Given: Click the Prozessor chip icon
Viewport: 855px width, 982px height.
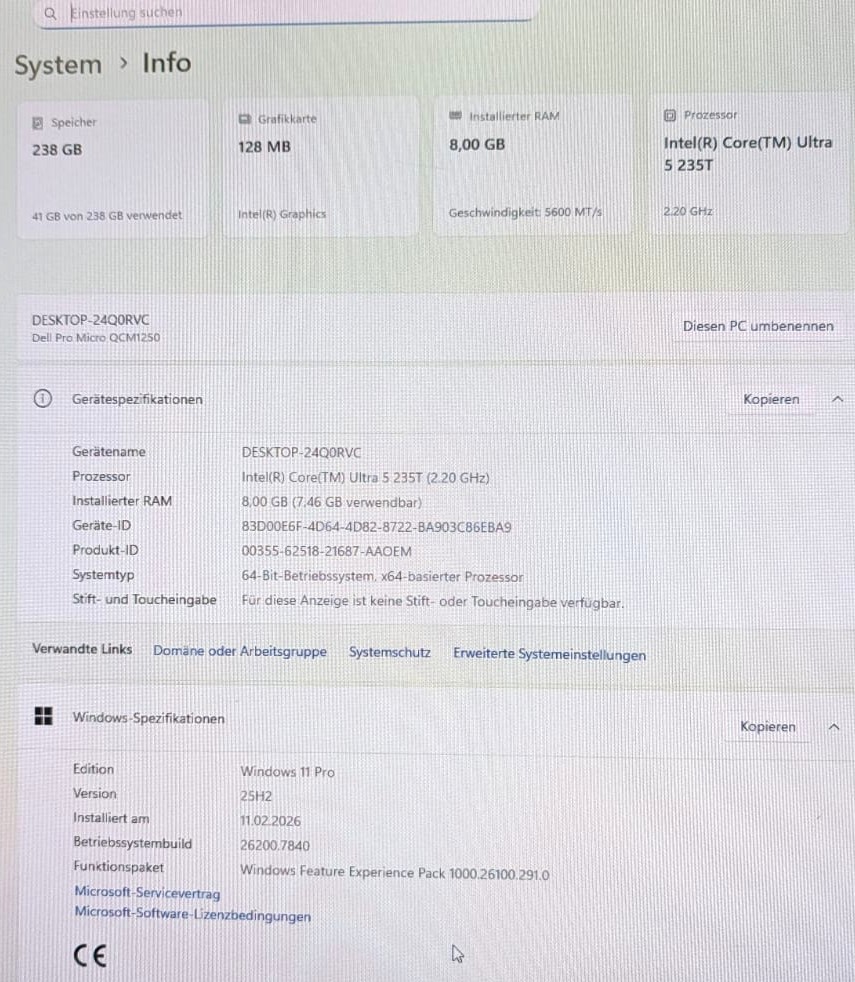Looking at the screenshot, I should click(x=670, y=115).
